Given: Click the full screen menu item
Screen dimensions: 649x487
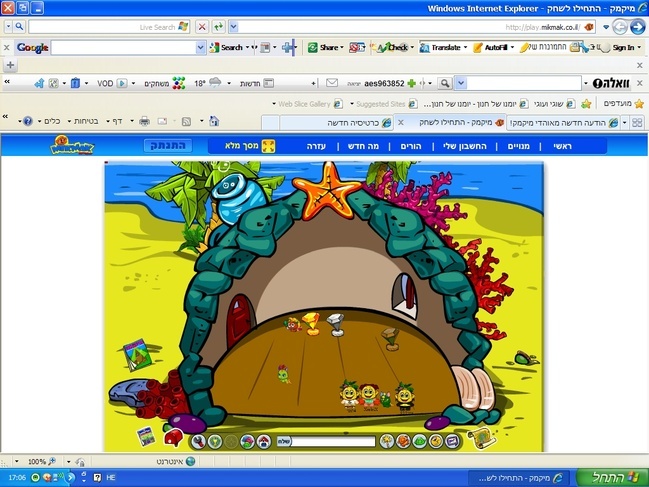Looking at the screenshot, I should coord(250,146).
